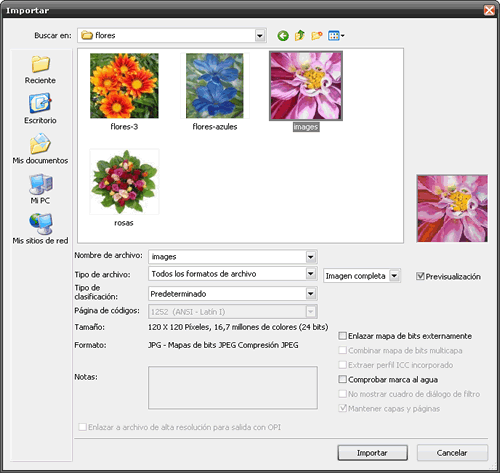Go back with the green arrow icon

(283, 35)
